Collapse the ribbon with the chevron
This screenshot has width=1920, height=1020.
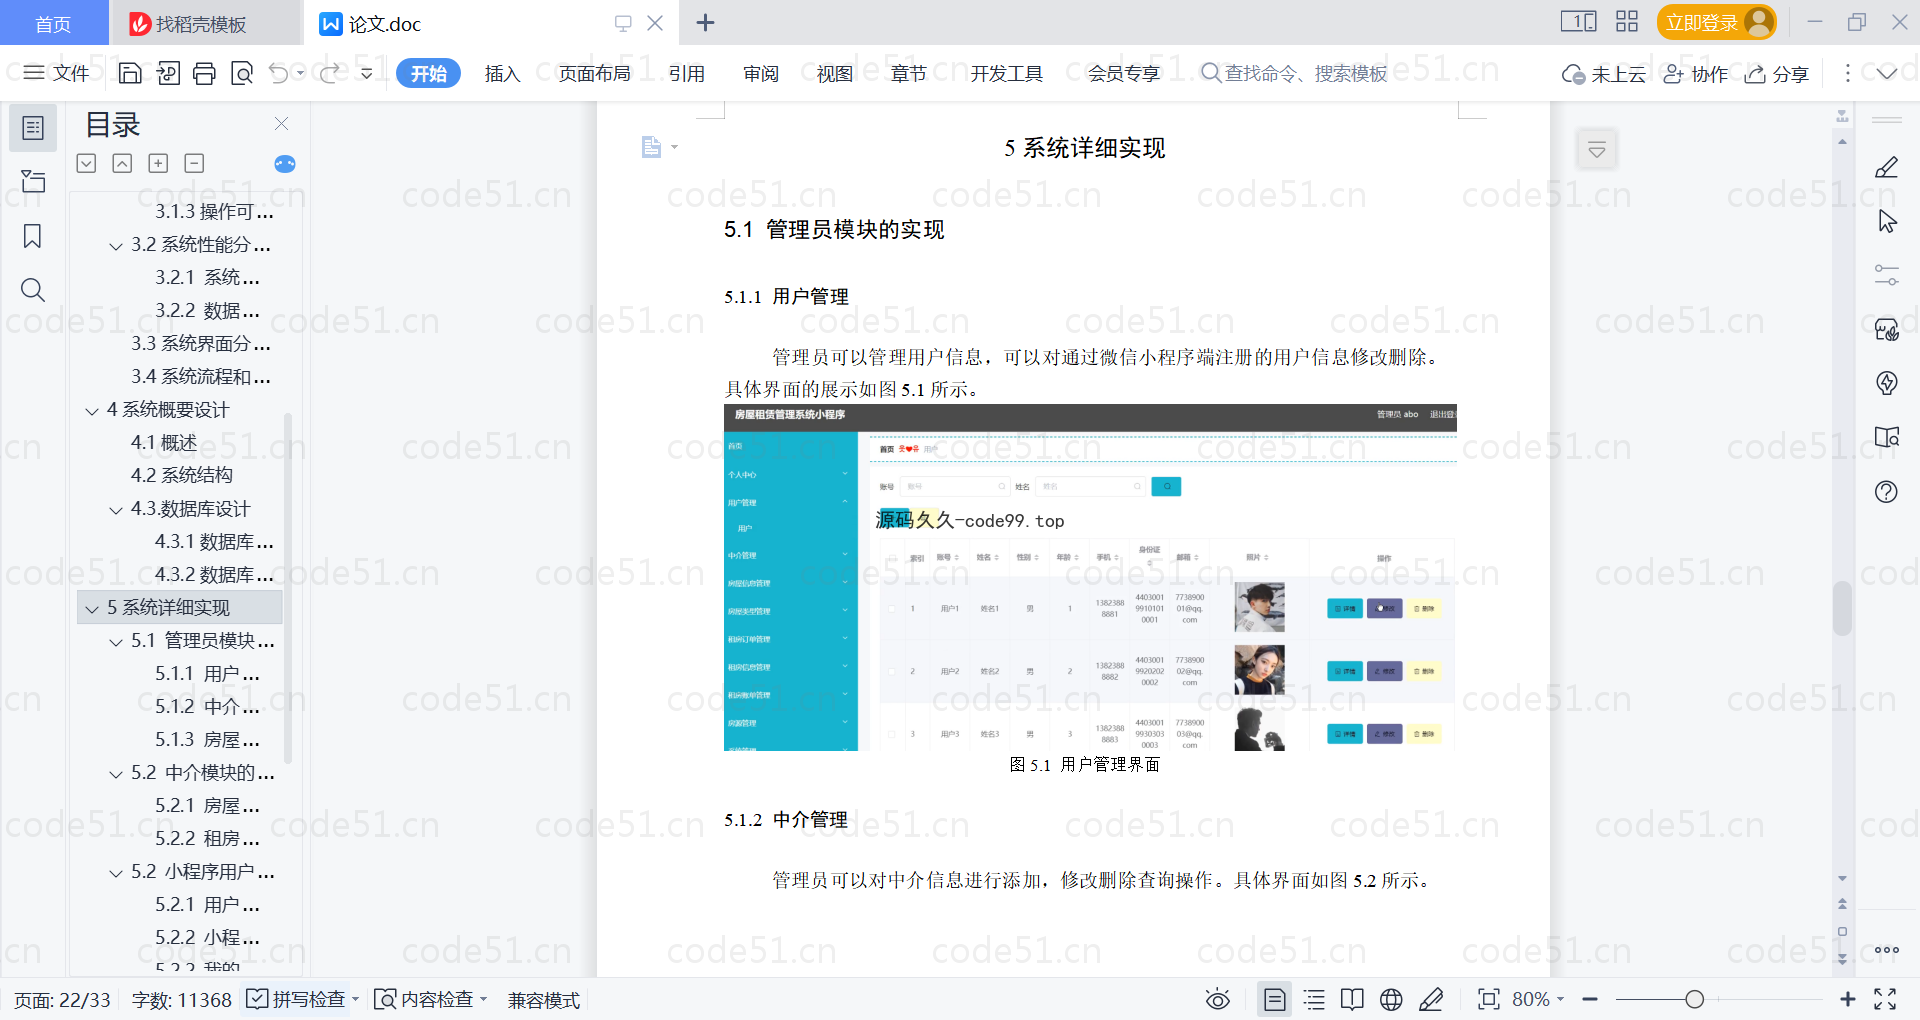(1887, 73)
